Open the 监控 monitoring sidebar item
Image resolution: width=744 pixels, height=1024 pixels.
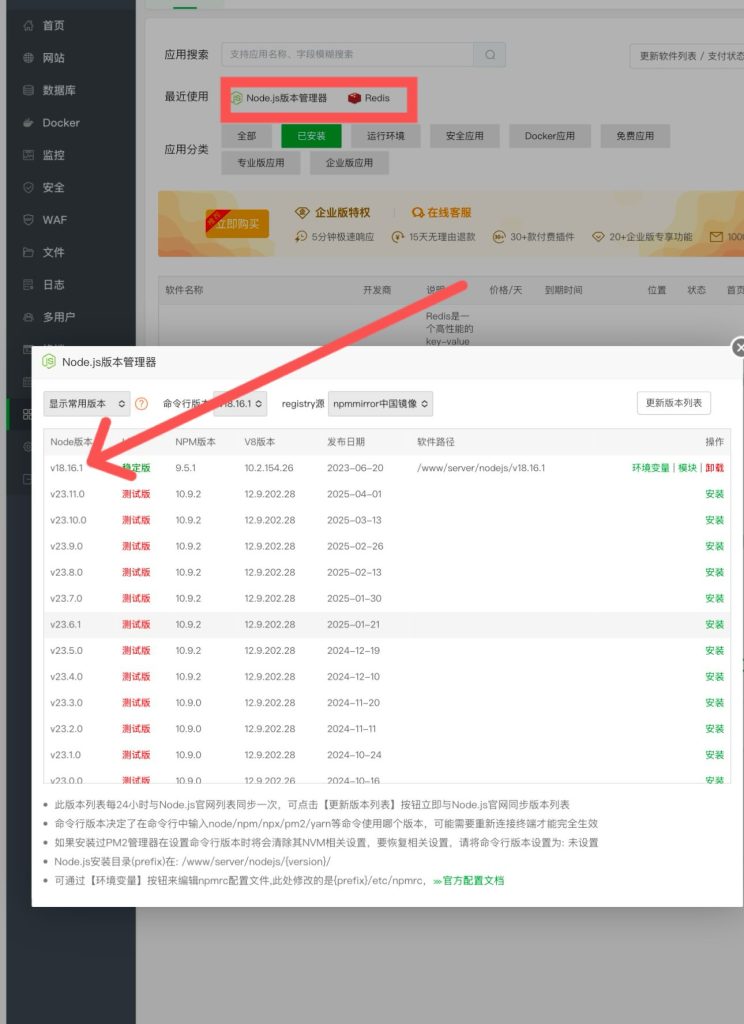[54, 155]
